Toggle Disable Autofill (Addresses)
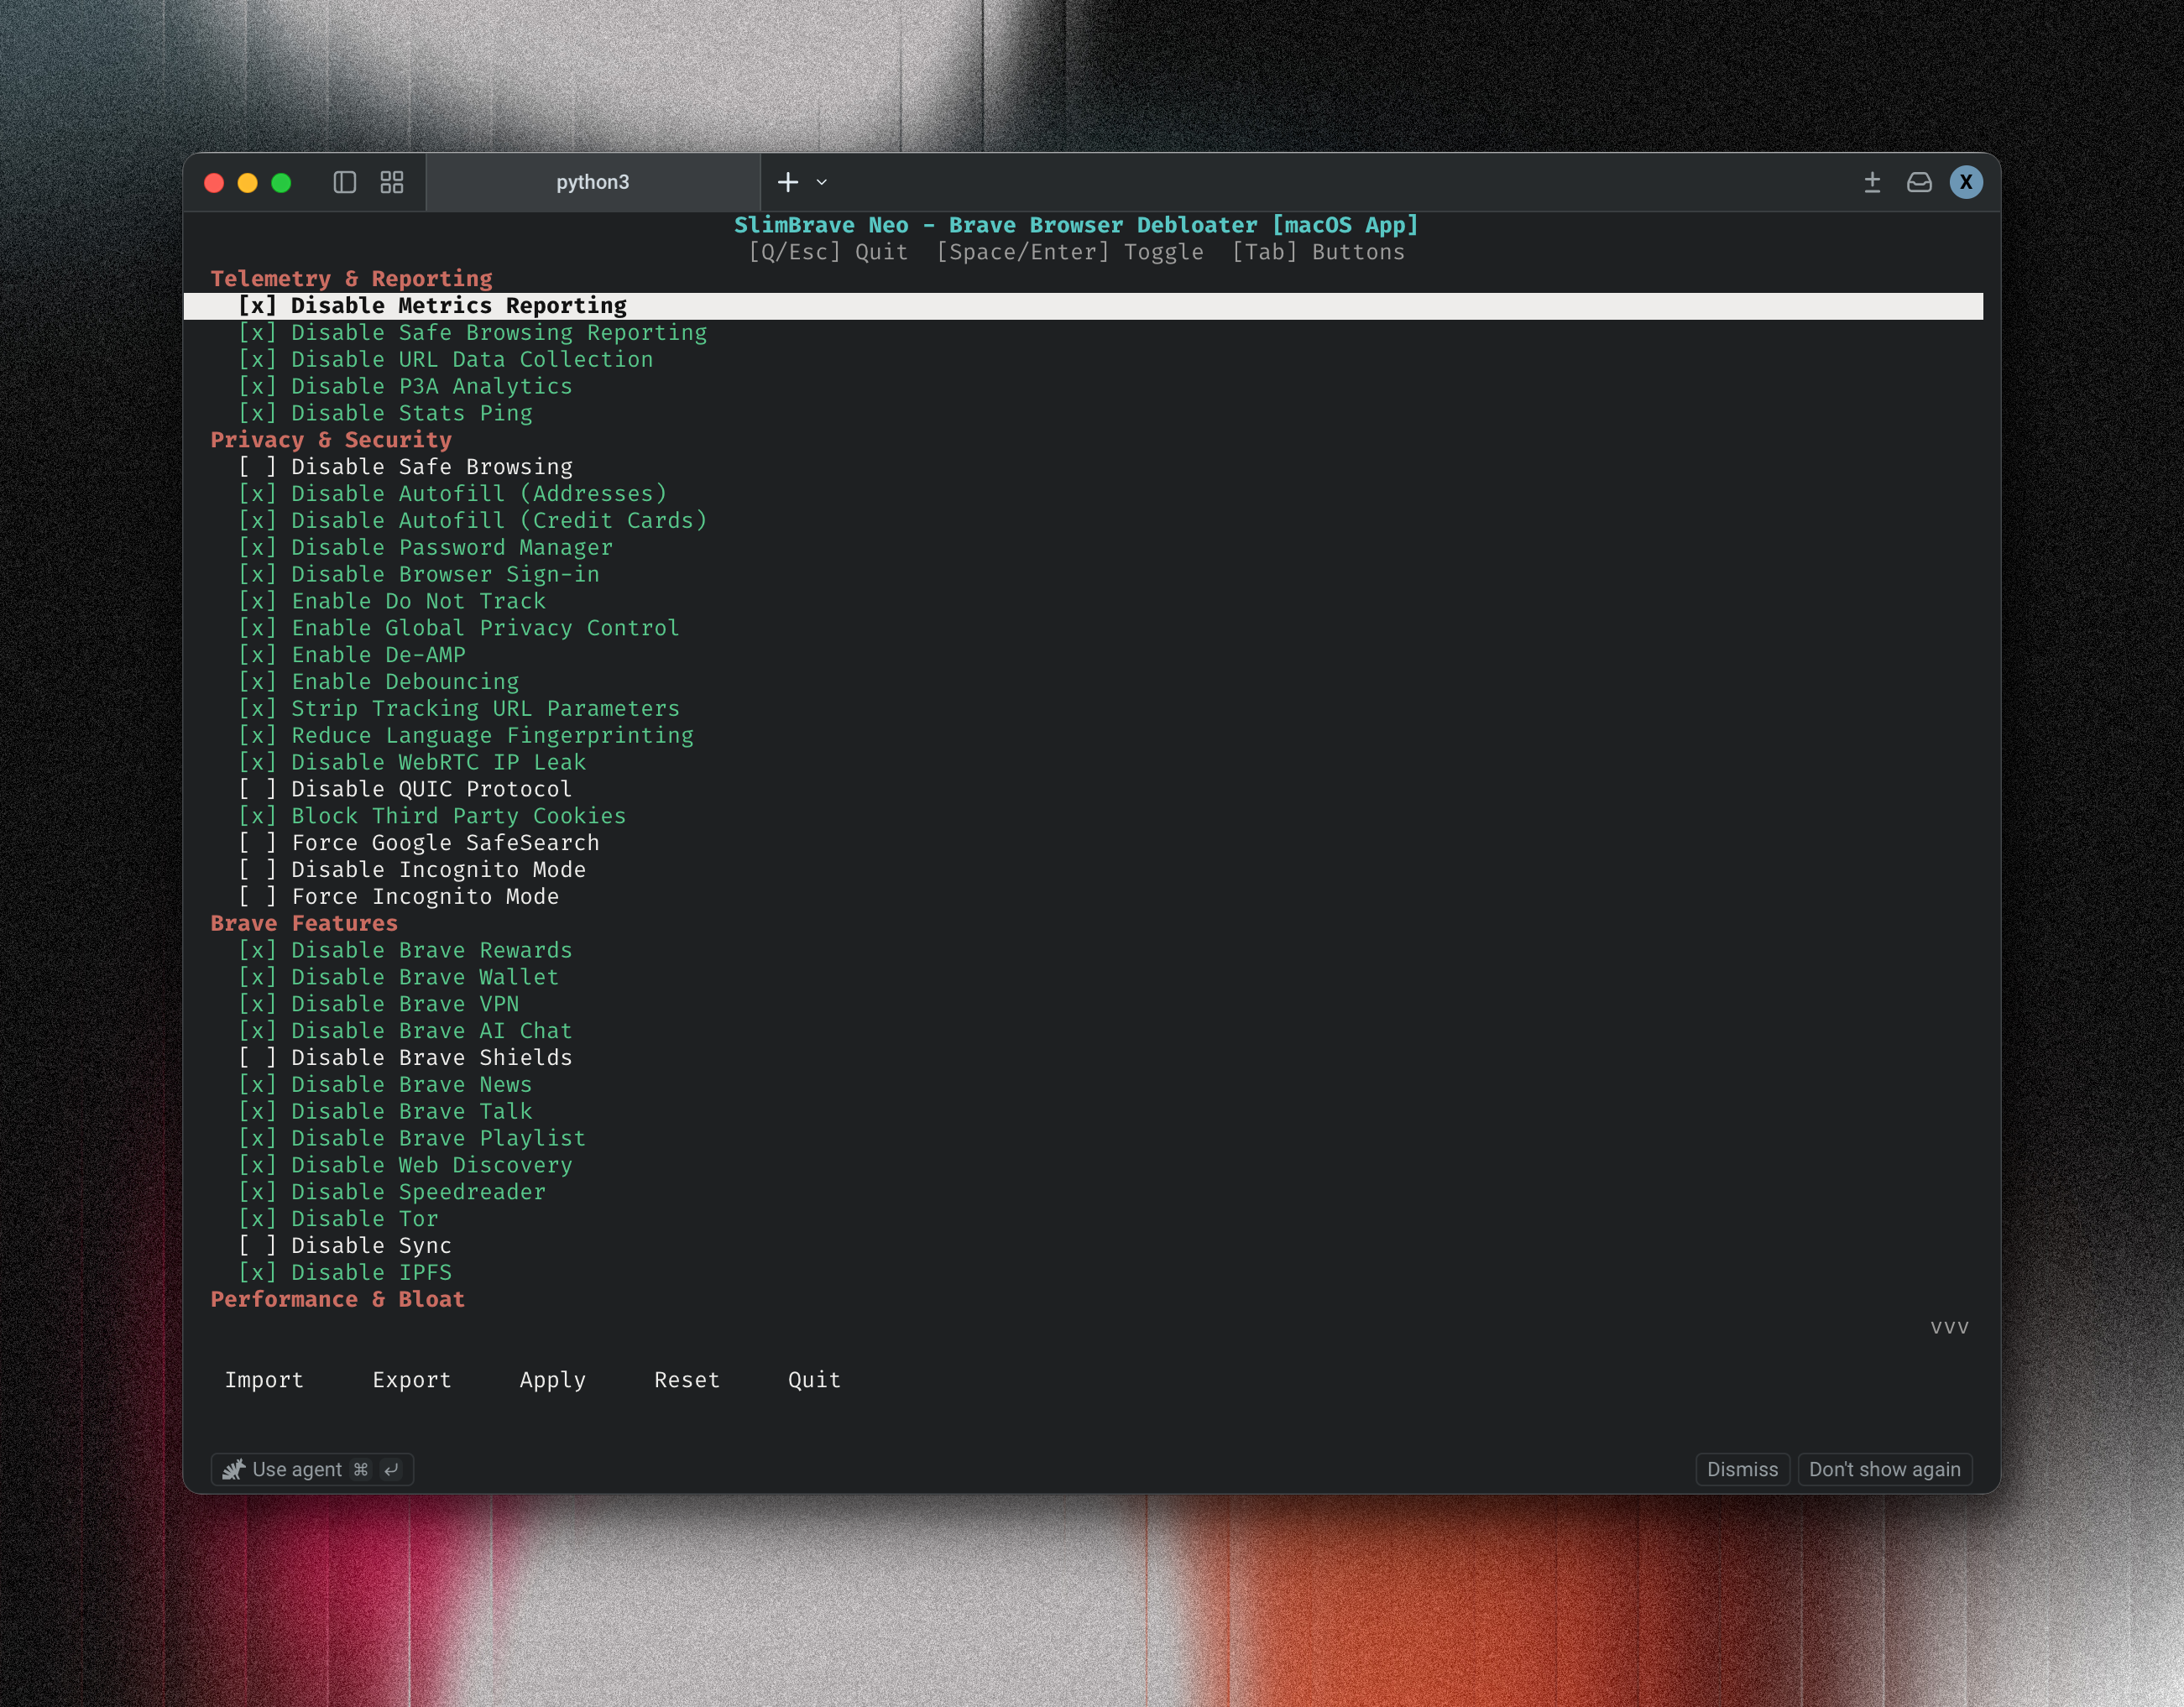The image size is (2184, 1707). tap(452, 494)
